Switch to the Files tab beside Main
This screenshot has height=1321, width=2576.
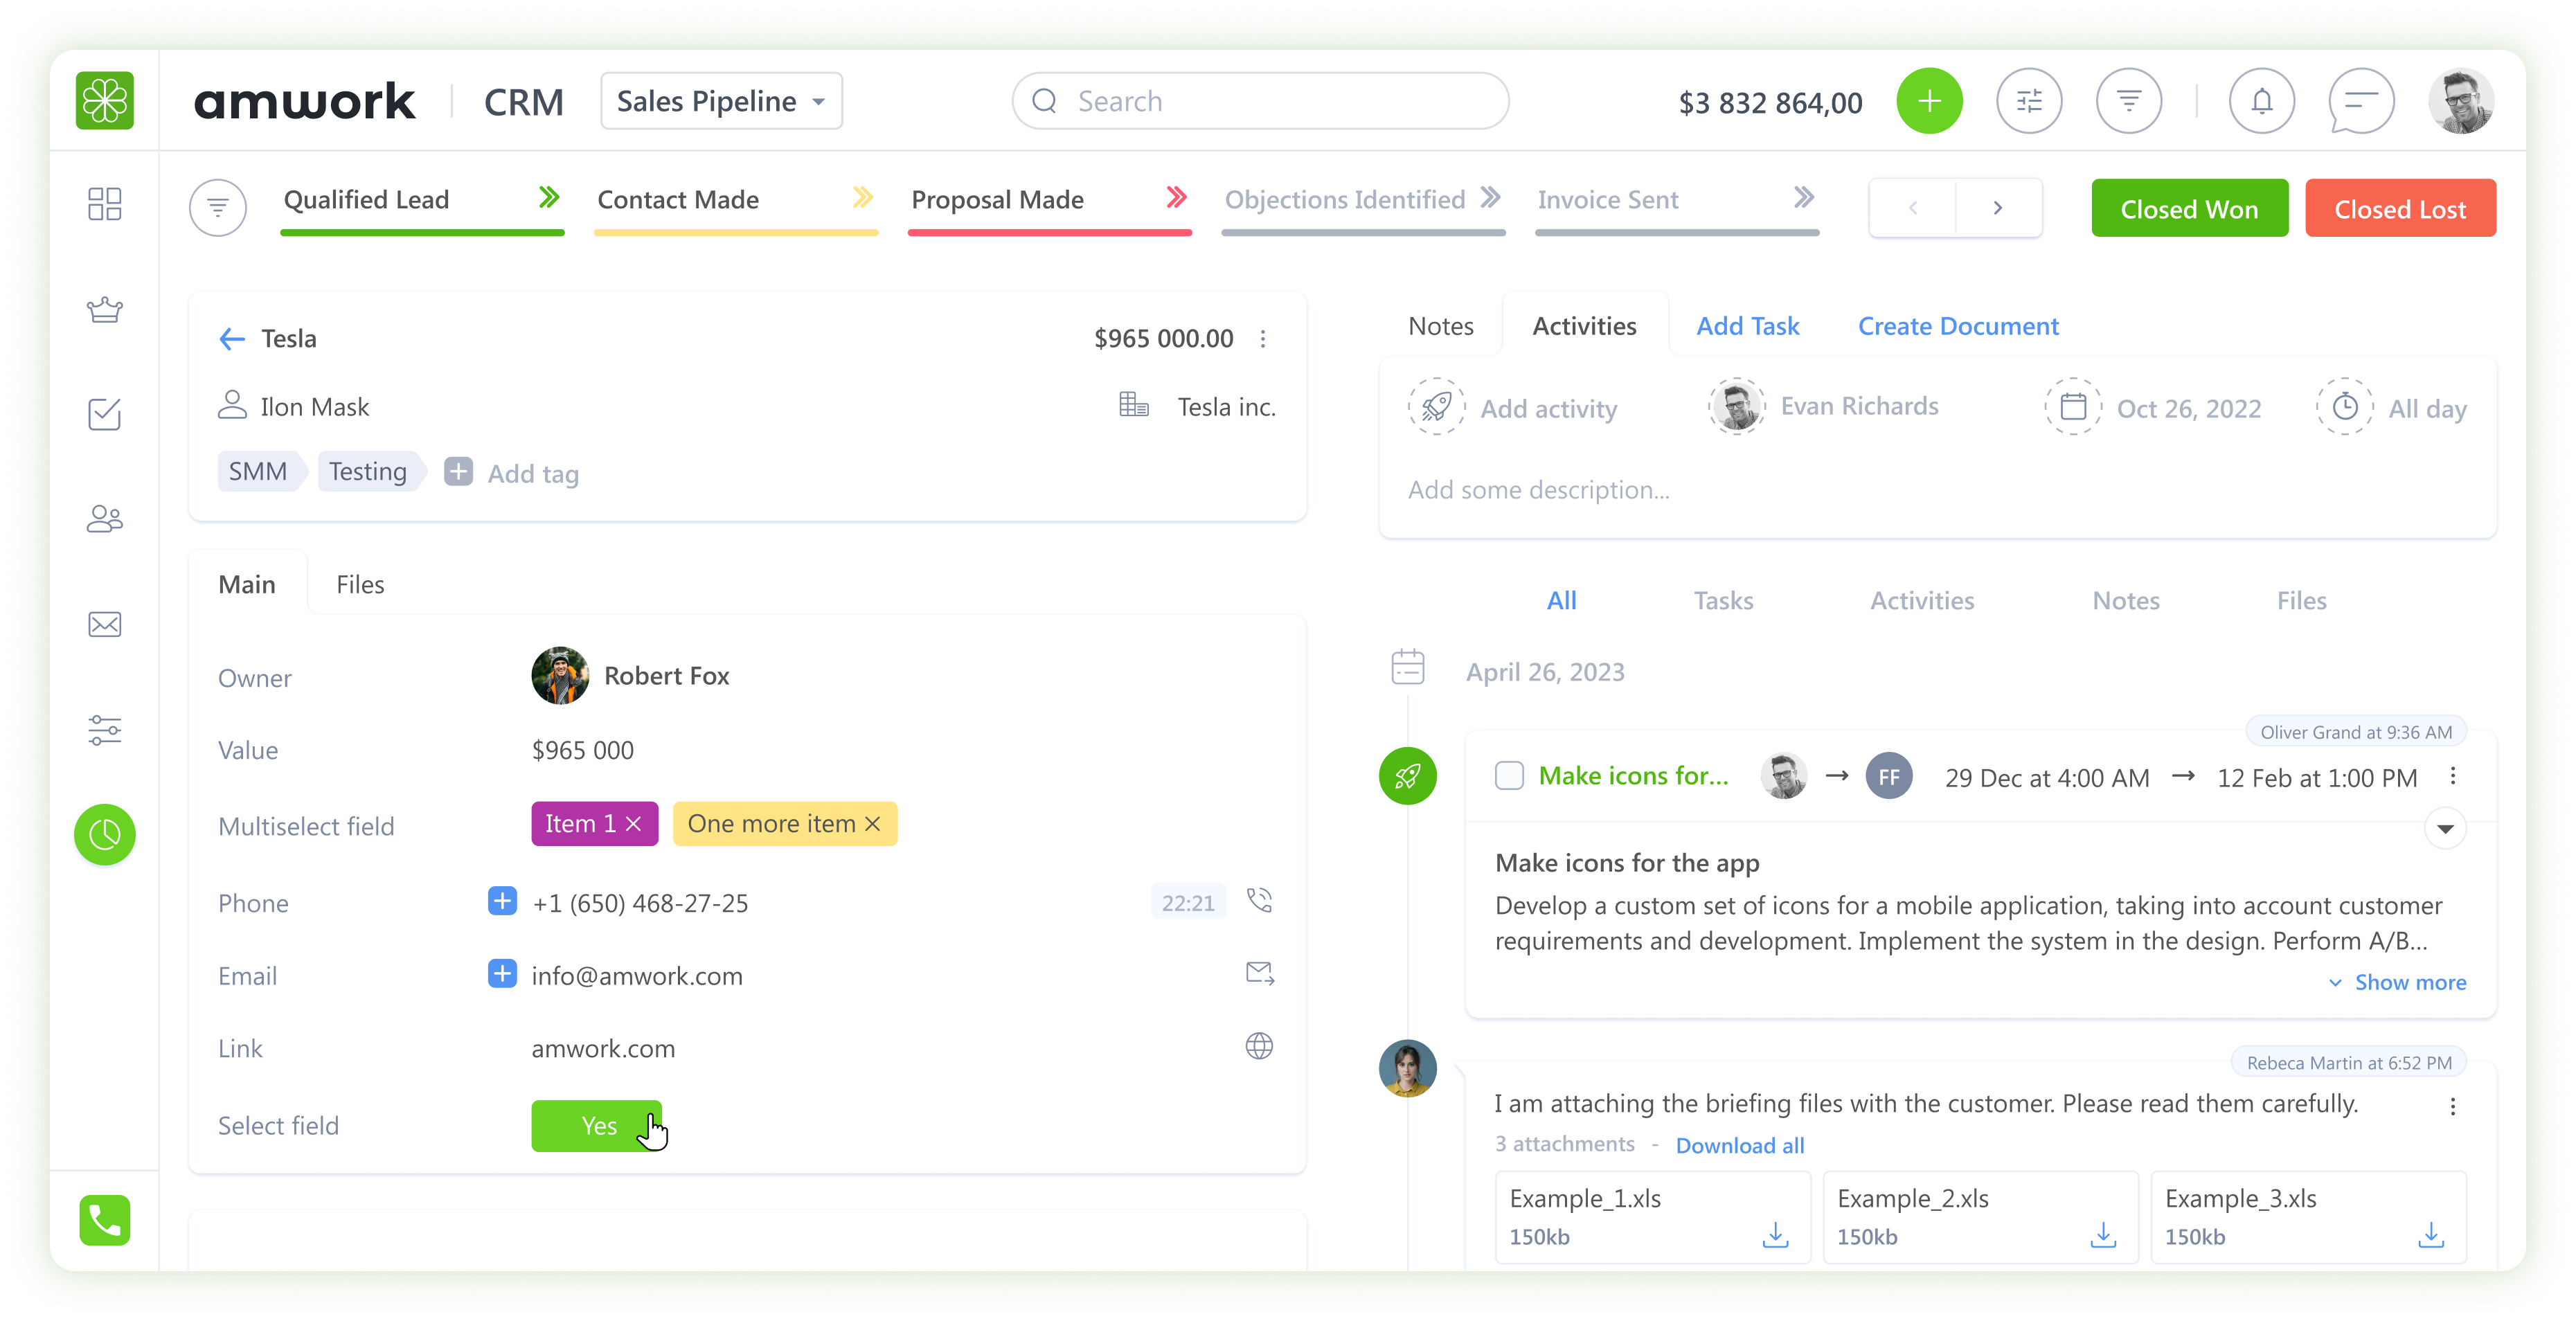(360, 585)
